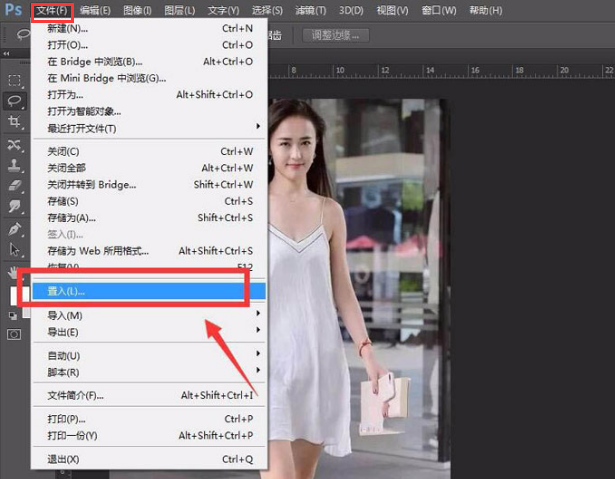Choose 存储为(A)... menu entry
The height and width of the screenshot is (479, 615).
pyautogui.click(x=149, y=218)
